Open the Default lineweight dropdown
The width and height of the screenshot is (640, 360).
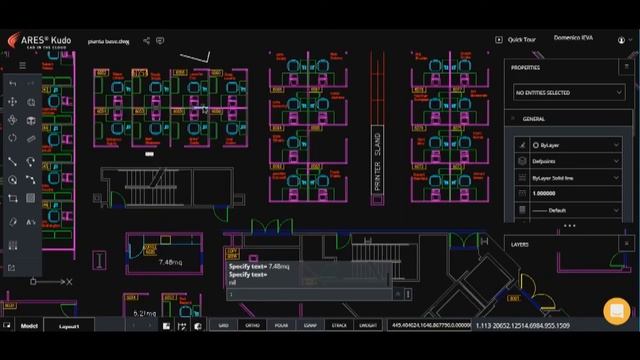575,210
